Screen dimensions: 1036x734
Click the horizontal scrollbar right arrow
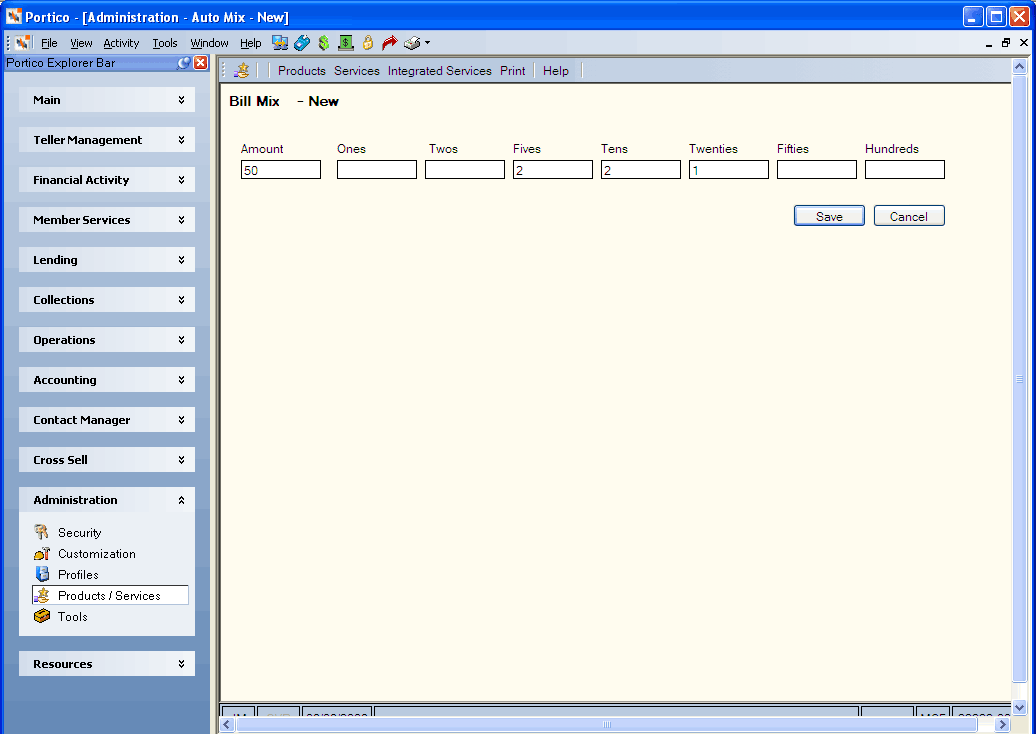coord(1002,725)
